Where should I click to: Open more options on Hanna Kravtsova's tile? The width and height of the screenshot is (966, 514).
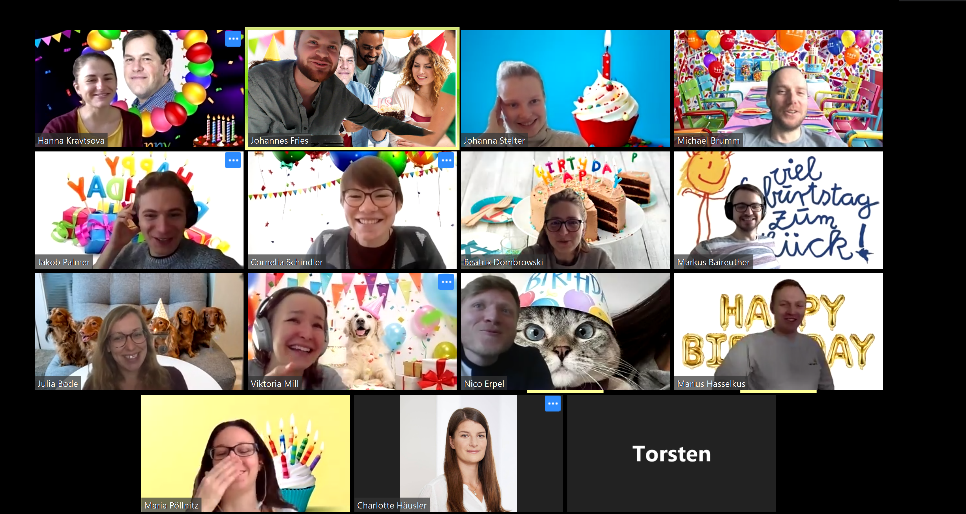click(233, 39)
